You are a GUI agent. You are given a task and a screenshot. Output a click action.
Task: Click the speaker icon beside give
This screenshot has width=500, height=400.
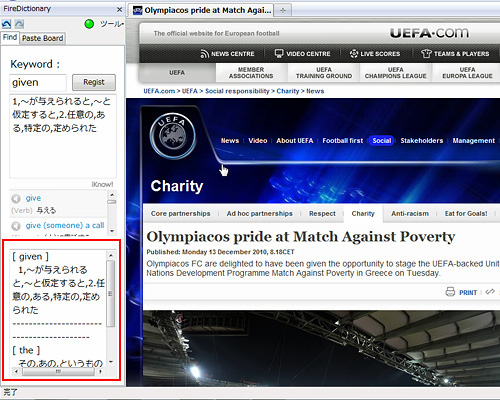pos(16,199)
